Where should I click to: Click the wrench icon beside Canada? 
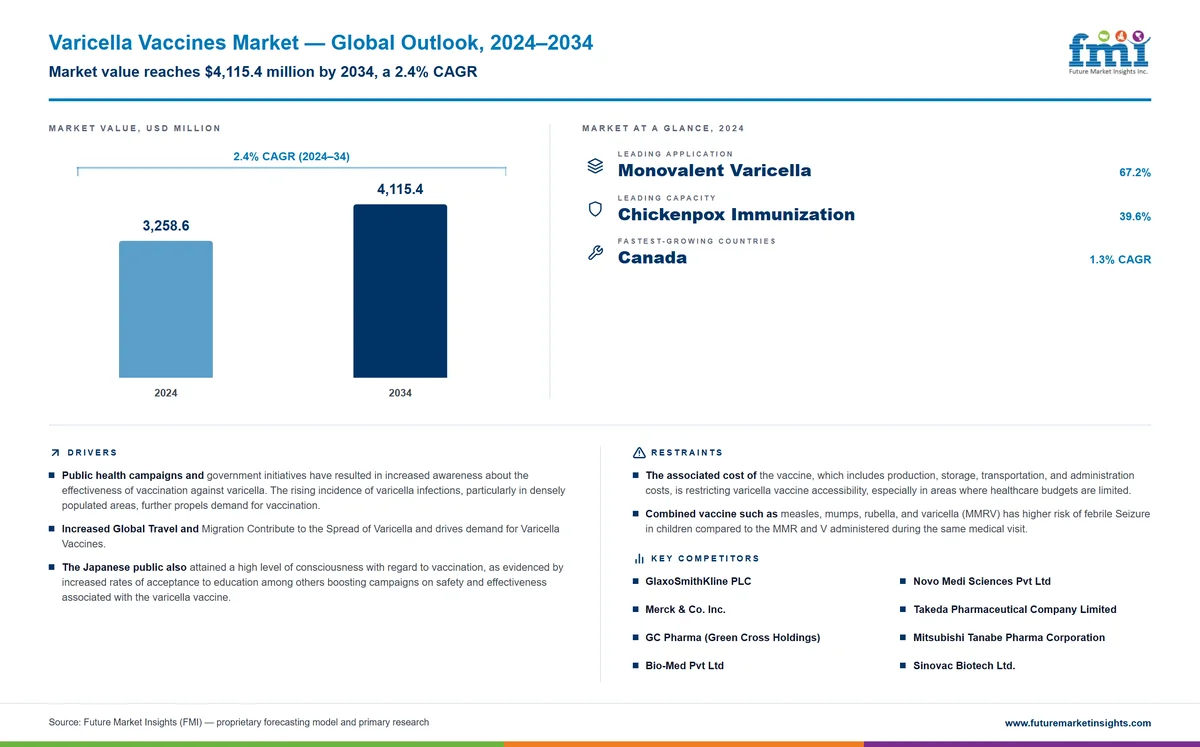tap(594, 253)
